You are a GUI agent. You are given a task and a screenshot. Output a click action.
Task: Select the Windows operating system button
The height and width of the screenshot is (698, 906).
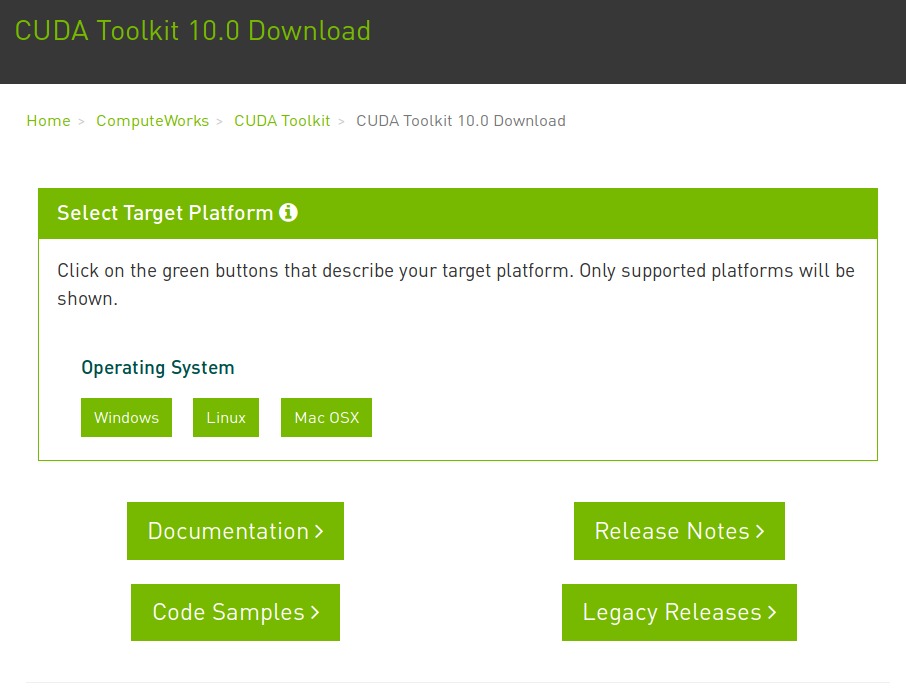click(127, 417)
